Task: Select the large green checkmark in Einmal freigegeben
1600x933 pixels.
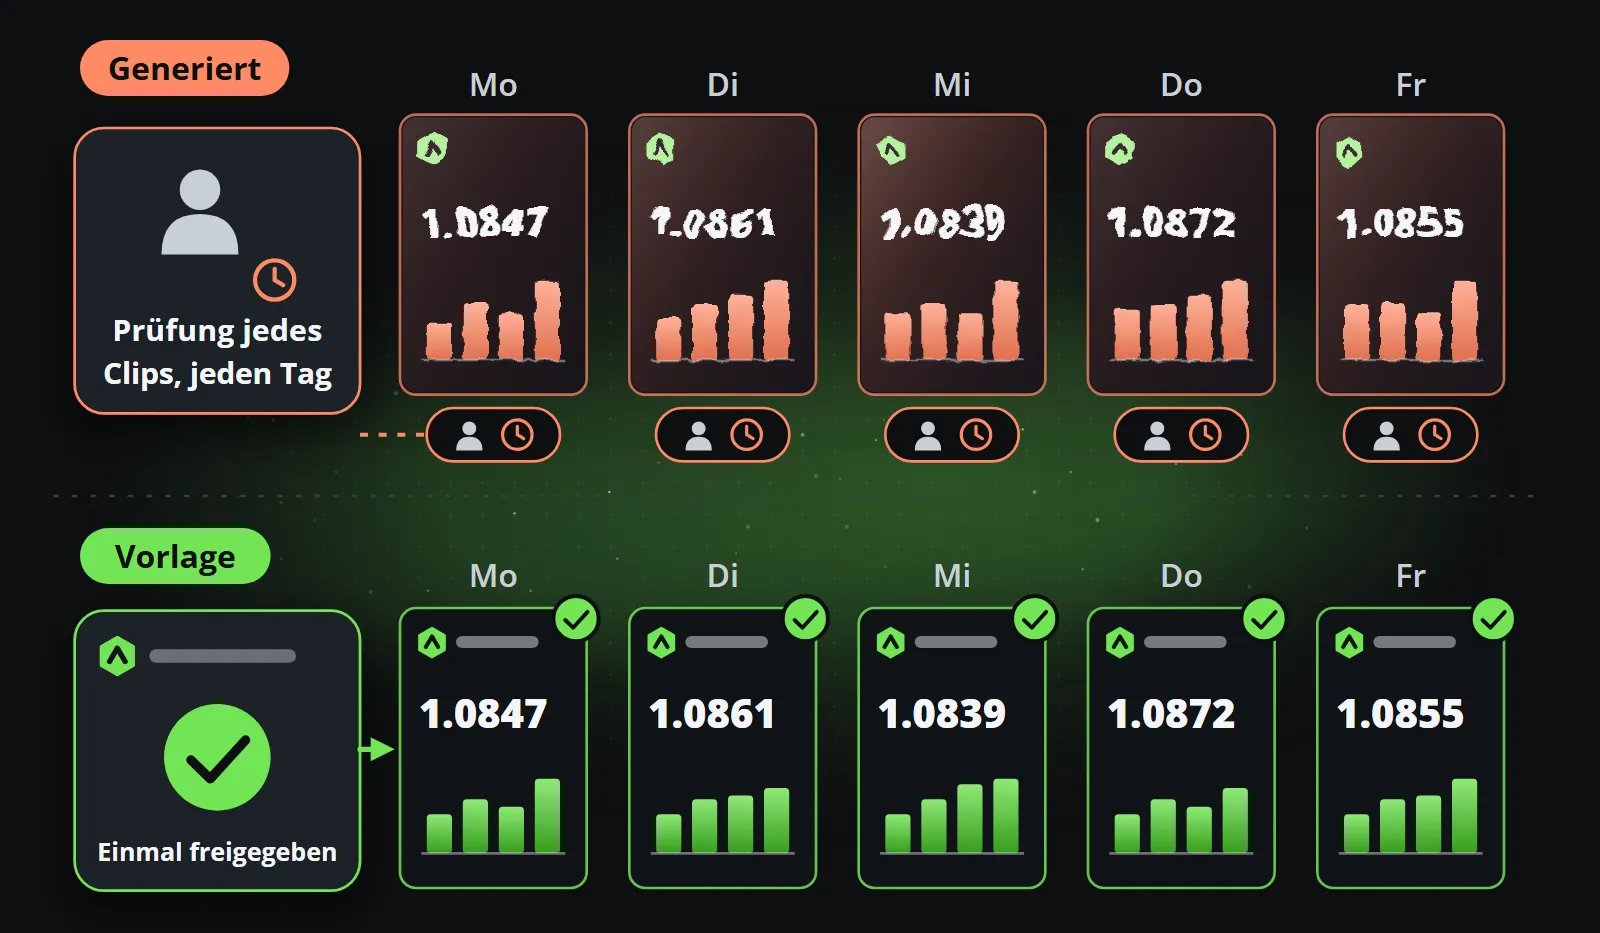Action: (x=217, y=757)
